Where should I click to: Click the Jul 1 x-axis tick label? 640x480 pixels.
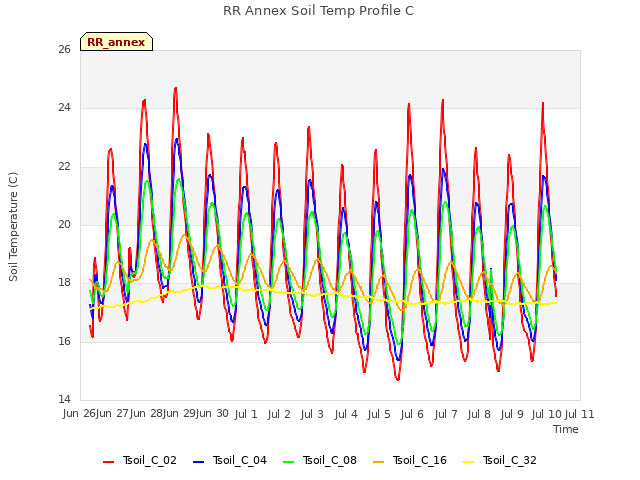[x=246, y=414]
